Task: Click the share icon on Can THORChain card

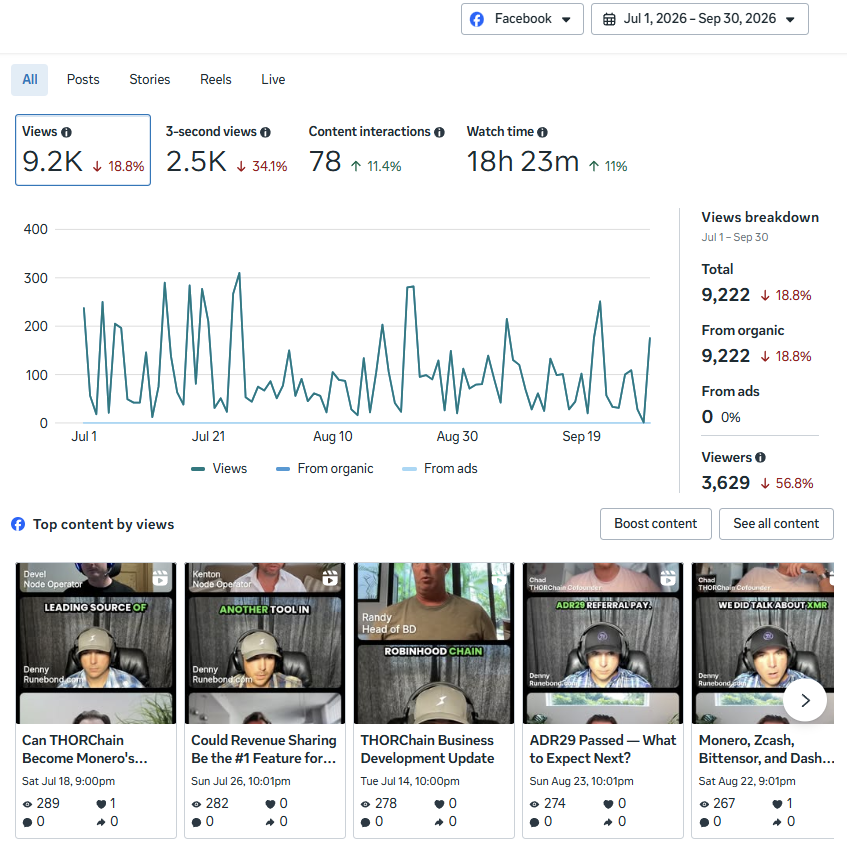Action: pos(101,823)
